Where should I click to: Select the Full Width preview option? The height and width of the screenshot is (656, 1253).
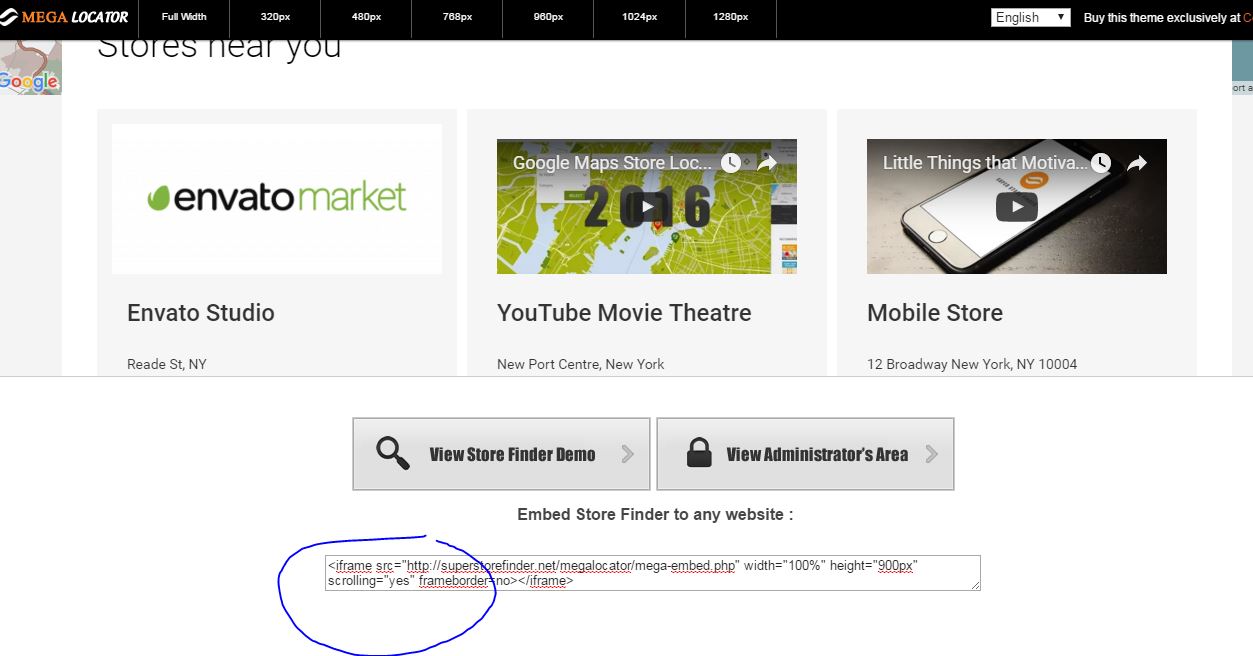(x=184, y=17)
